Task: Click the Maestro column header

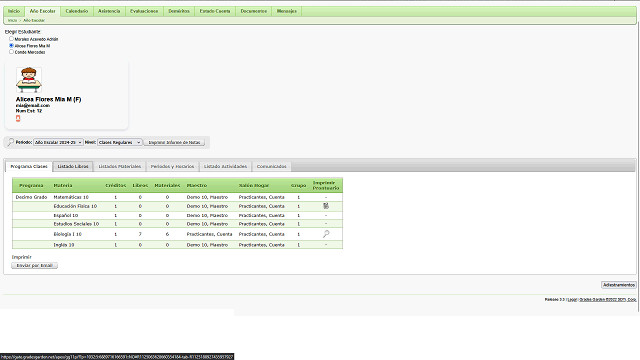Action: tap(197, 185)
